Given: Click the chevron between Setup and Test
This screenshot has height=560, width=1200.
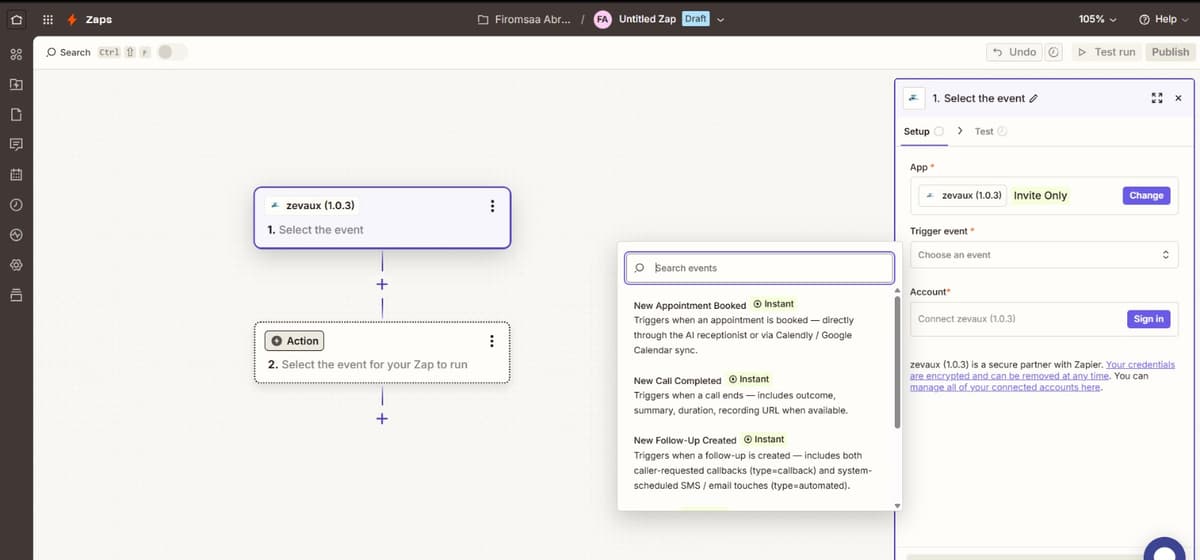Looking at the screenshot, I should [x=960, y=131].
